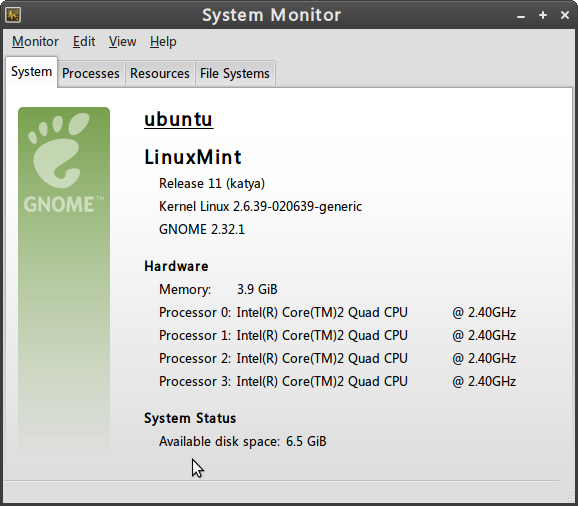Screen dimensions: 578x506
Task: Click the green GNOME foot logo
Action: [64, 280]
